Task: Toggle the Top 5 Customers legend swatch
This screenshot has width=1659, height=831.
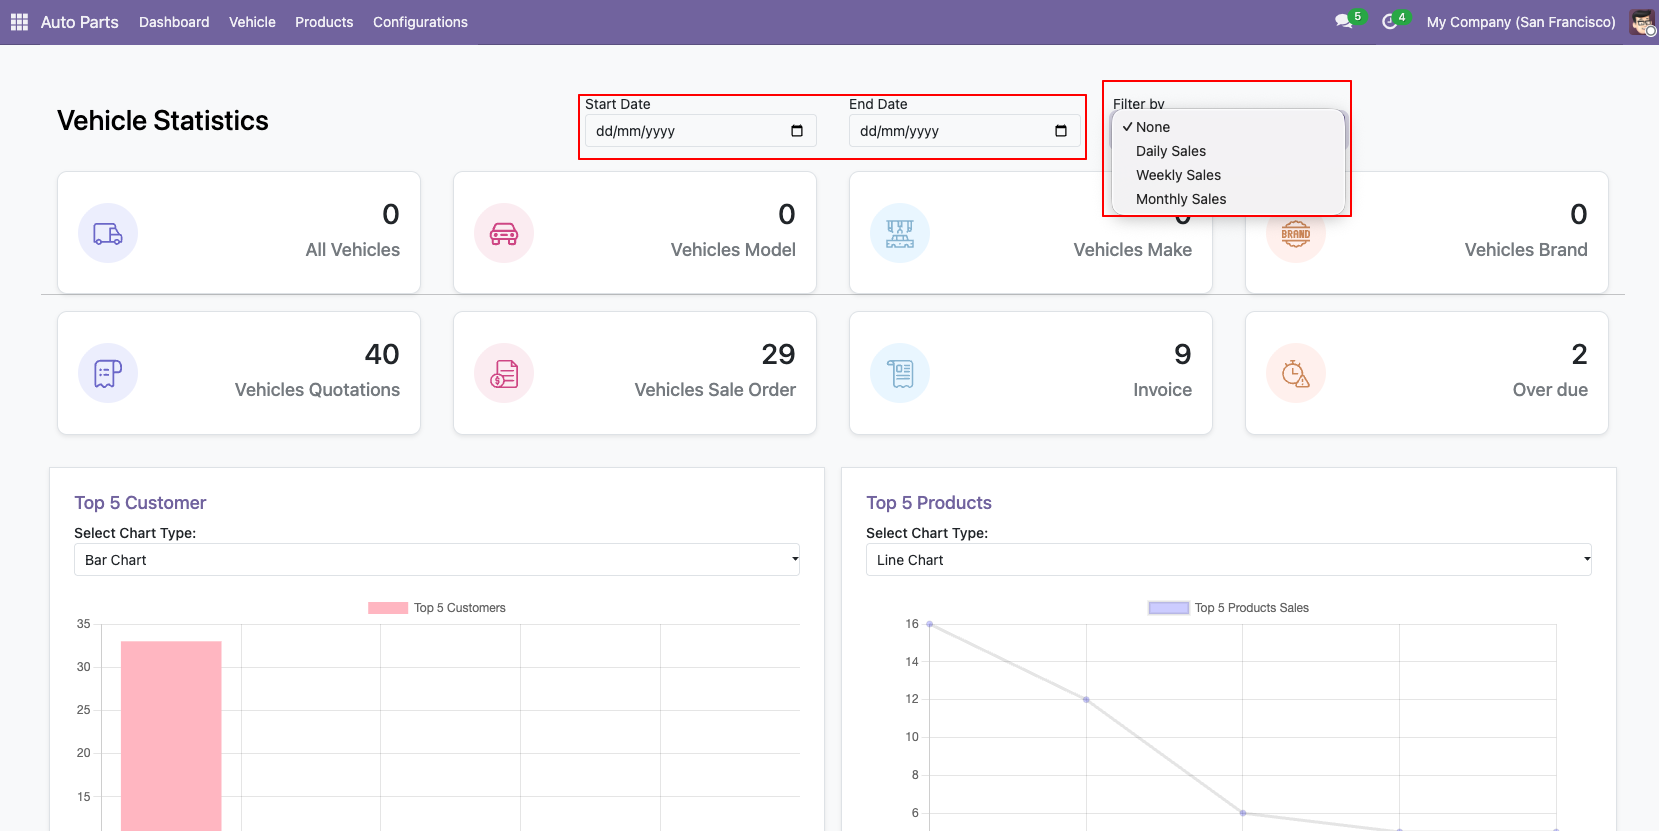Action: (388, 608)
